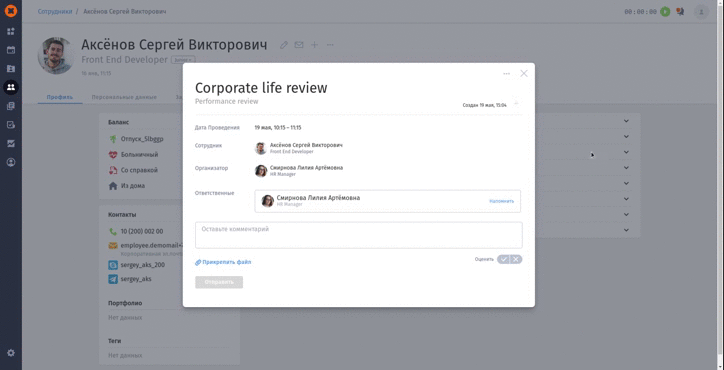Click employee Аксёнов Сергей Викторович in dialog
Screen dimensions: 724x370
pos(299,148)
